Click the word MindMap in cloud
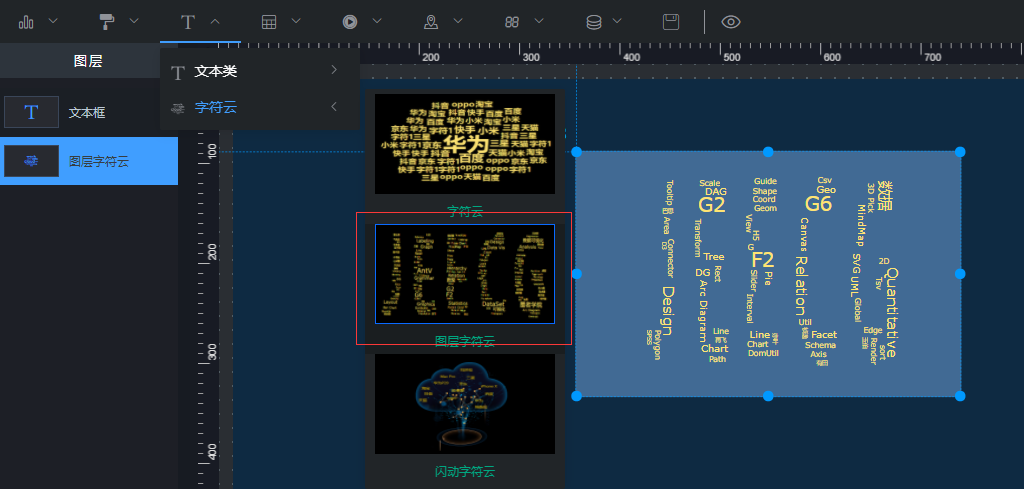The height and width of the screenshot is (489, 1024). 861,225
